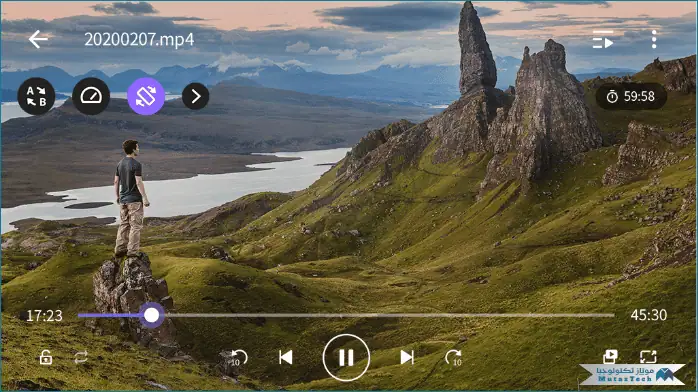The height and width of the screenshot is (392, 698).
Task: Go back using the arrow icon
Action: 38,39
